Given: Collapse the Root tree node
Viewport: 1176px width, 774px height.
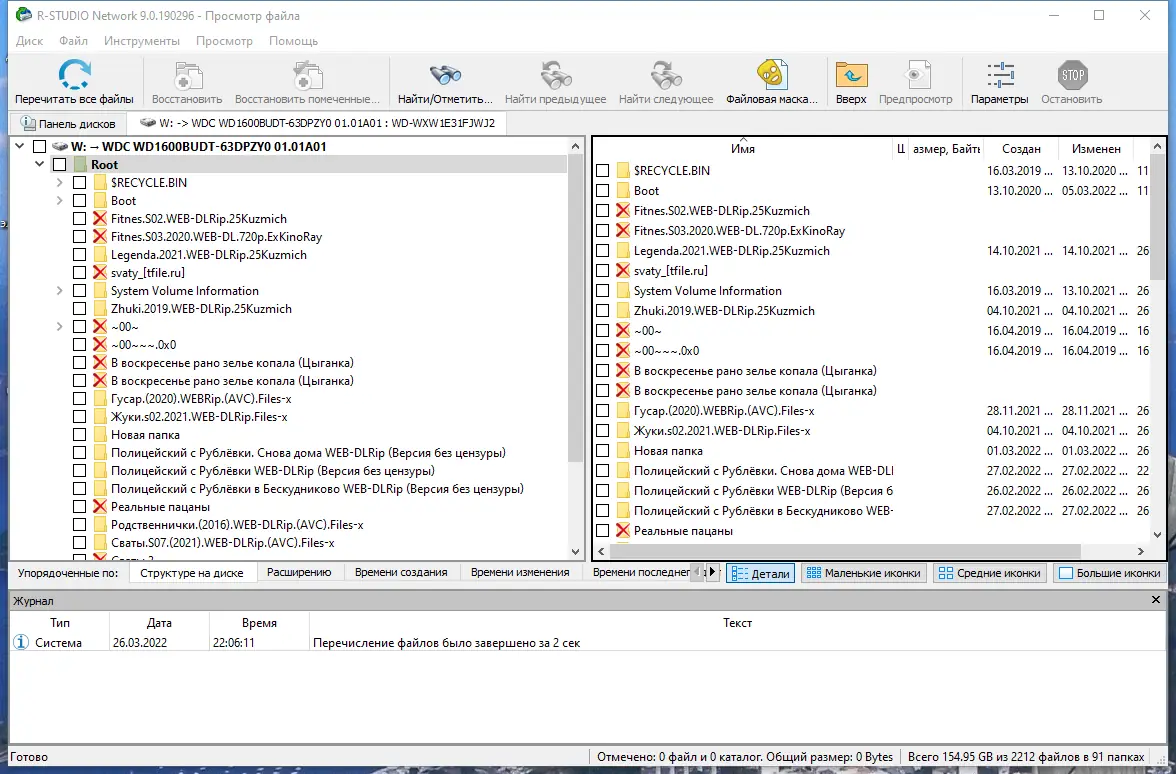Looking at the screenshot, I should click(40, 164).
